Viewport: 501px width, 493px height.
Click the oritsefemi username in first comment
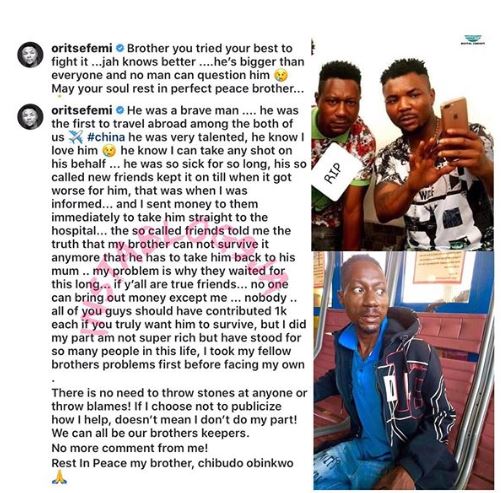click(x=82, y=48)
